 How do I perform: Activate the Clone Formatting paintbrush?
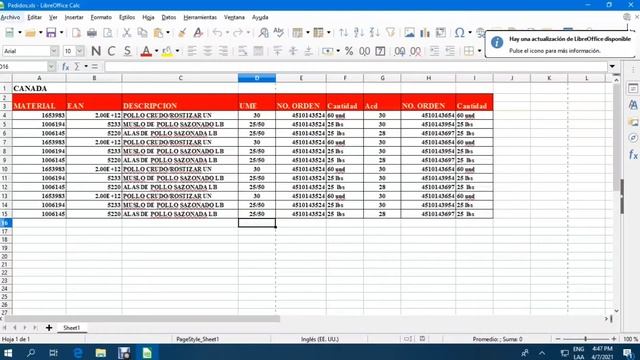pyautogui.click(x=182, y=33)
